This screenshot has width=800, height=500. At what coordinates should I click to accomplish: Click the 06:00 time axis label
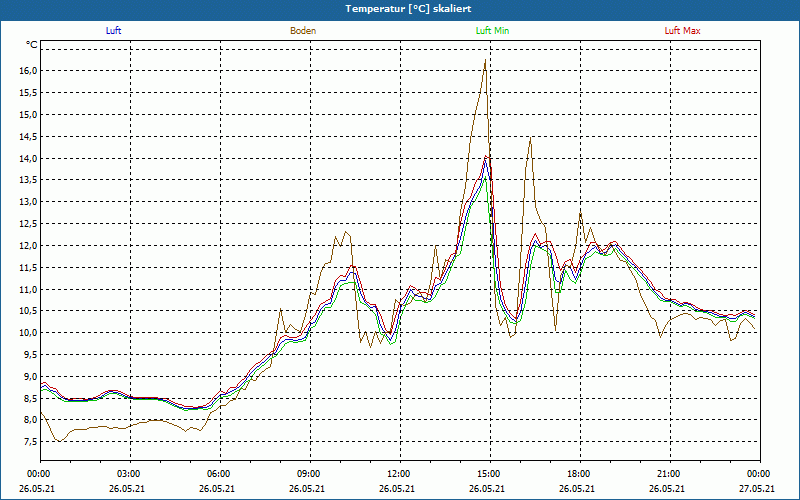219,474
